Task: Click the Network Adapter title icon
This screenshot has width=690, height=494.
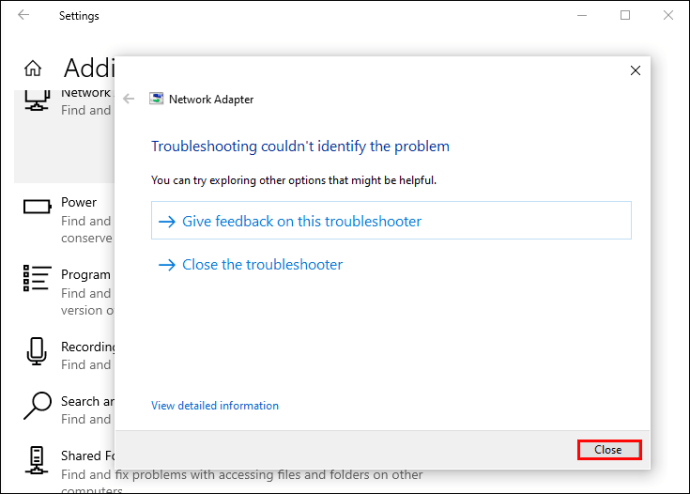Action: point(156,99)
